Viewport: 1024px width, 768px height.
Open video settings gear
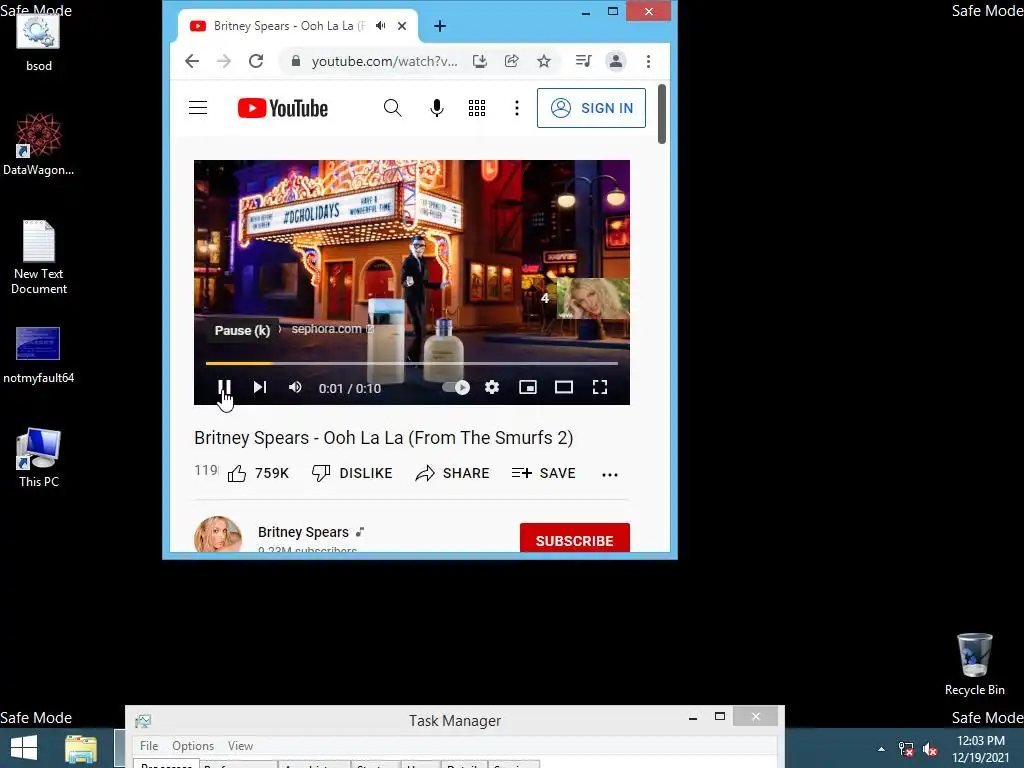(492, 387)
